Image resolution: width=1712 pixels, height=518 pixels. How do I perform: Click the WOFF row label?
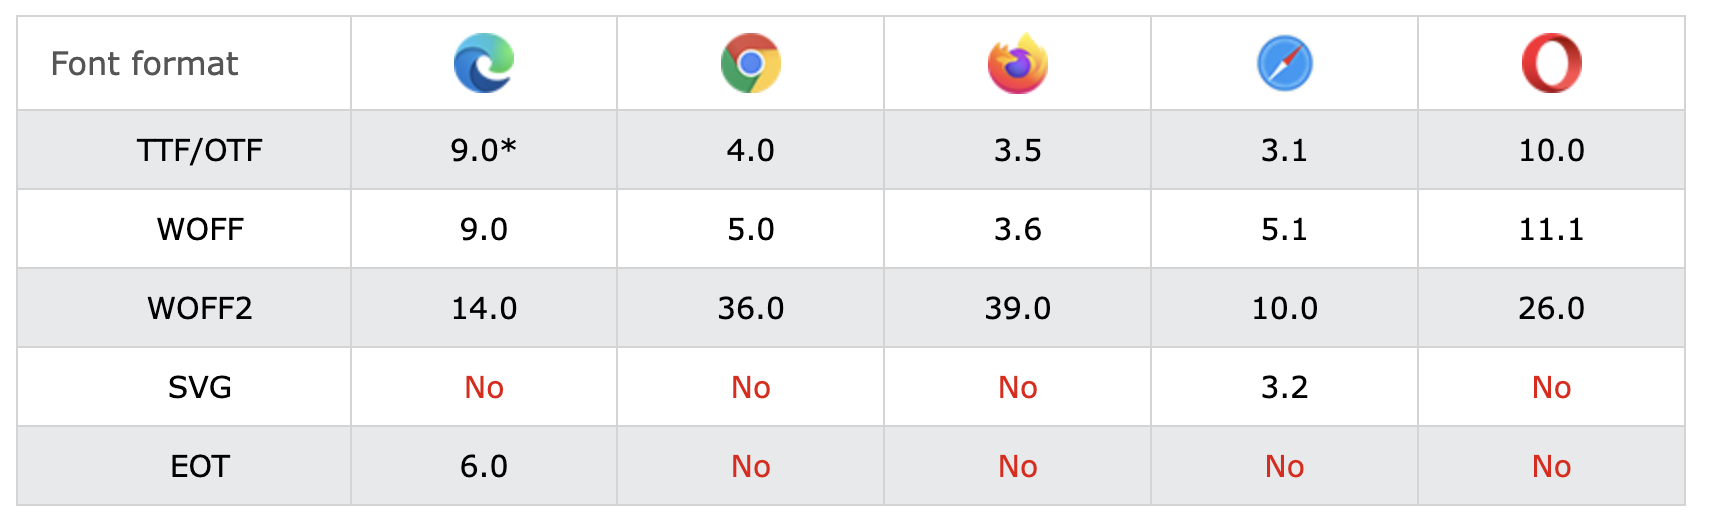click(200, 229)
